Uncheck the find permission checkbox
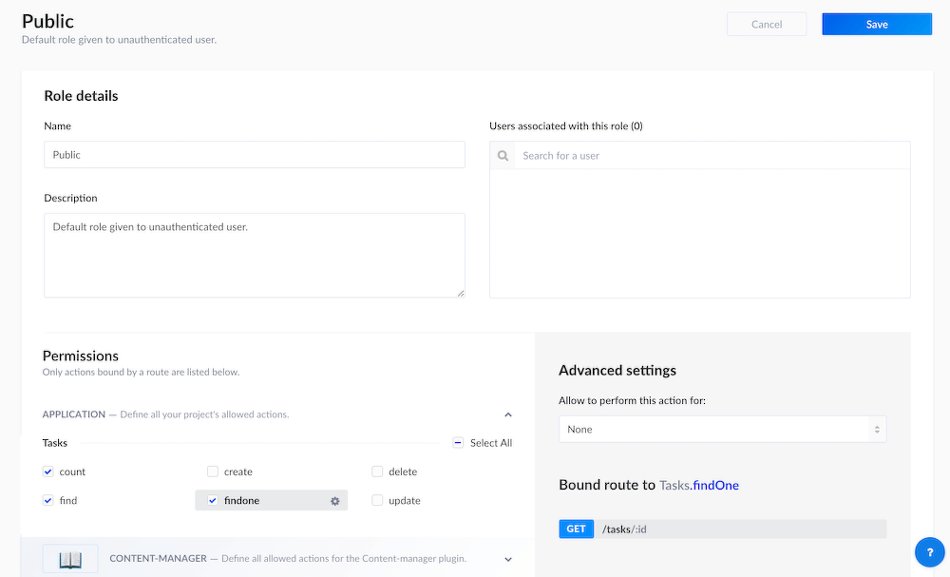This screenshot has width=950, height=577. coord(48,501)
